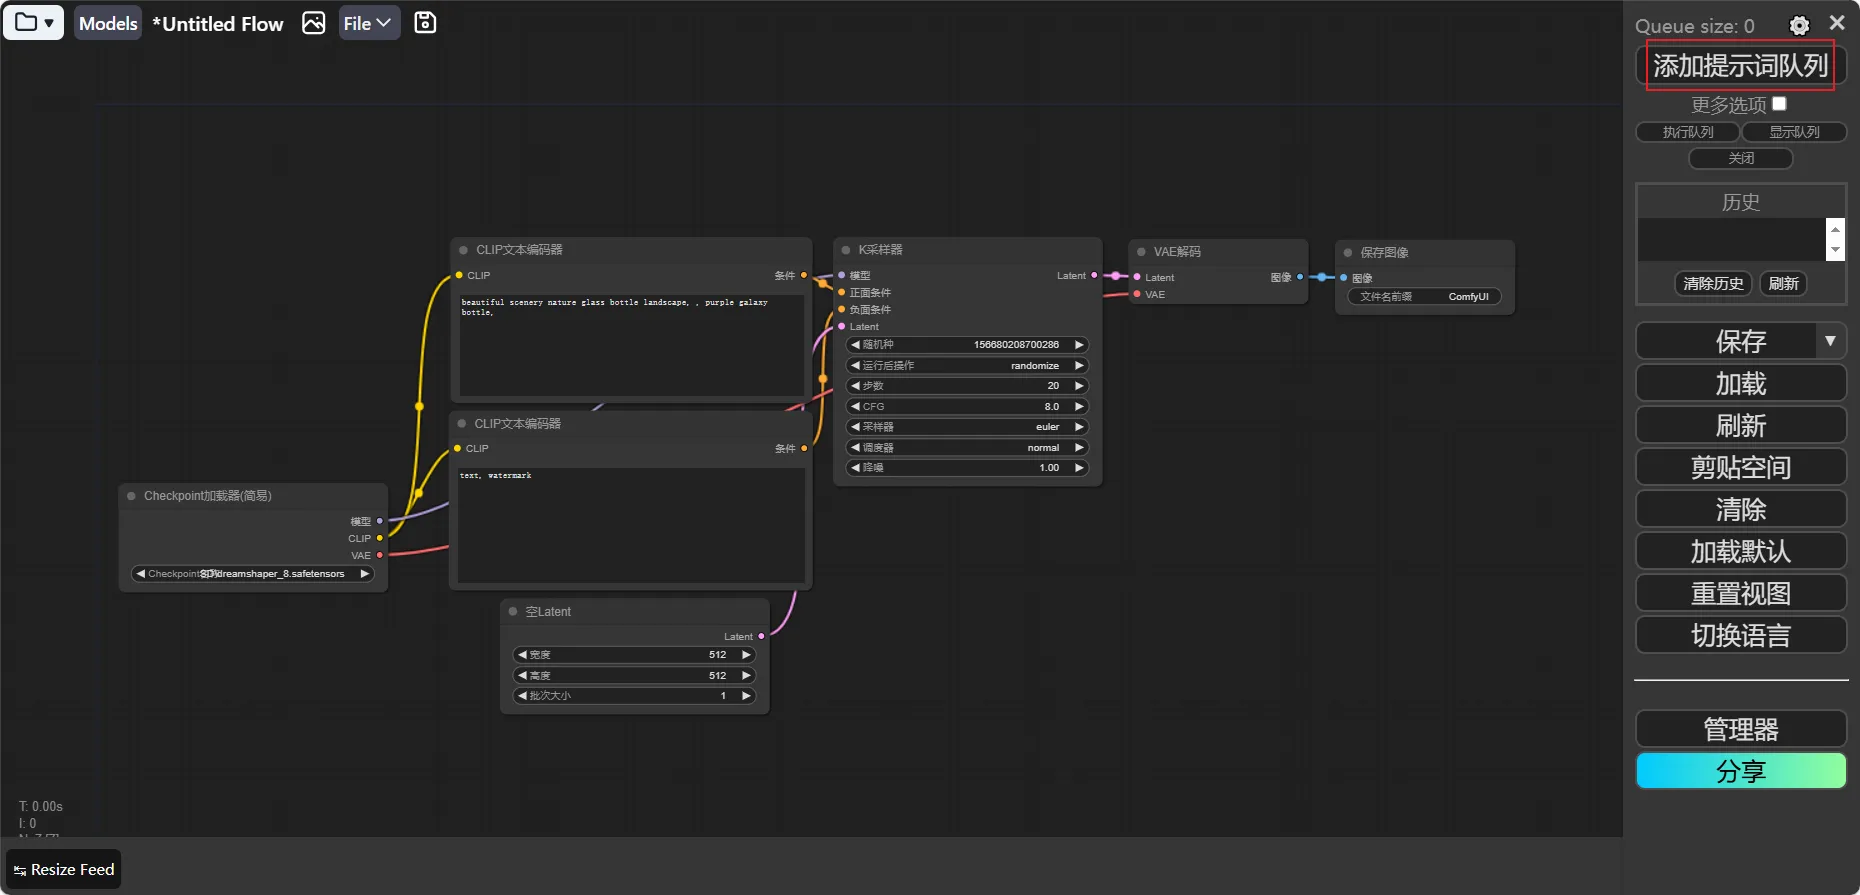Screen dimensions: 1860x895
Task: Collapse the Checkpoint加载器 node via its dot
Action: coord(131,496)
